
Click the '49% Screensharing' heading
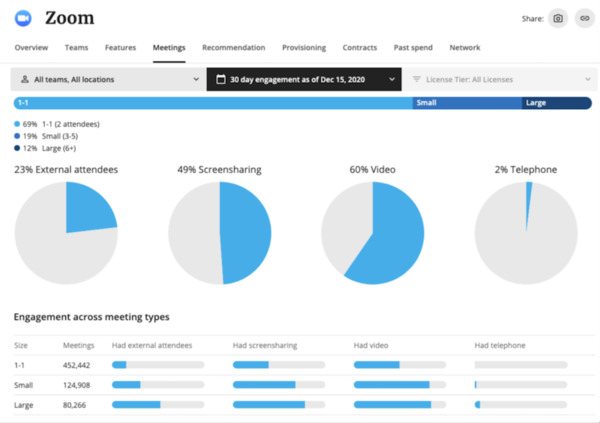point(219,170)
